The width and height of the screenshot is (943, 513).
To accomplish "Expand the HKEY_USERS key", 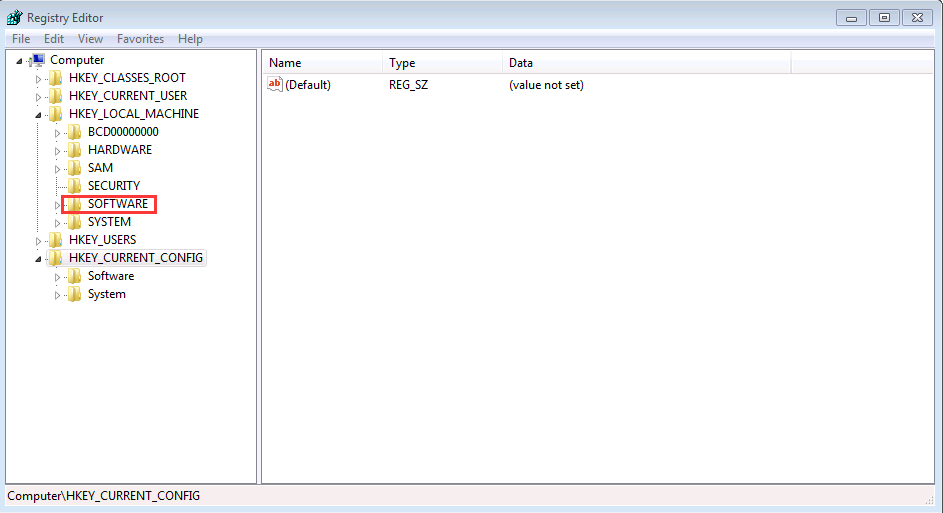I will point(38,241).
